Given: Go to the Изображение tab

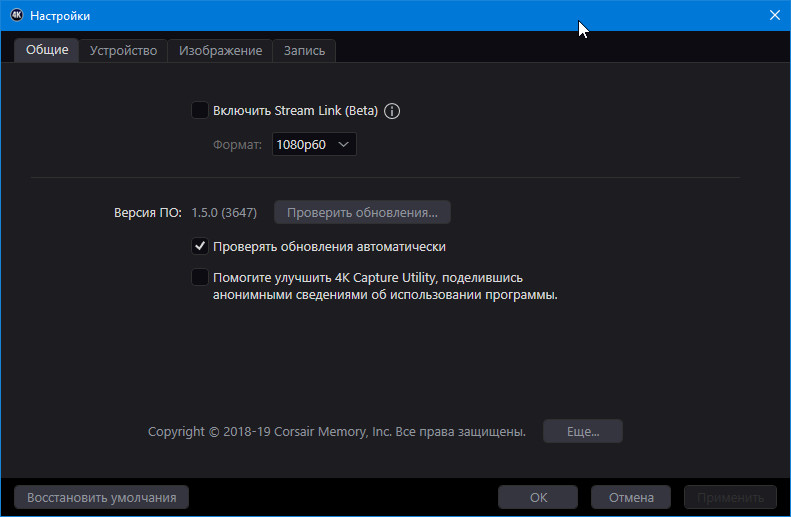Looking at the screenshot, I should tap(220, 50).
